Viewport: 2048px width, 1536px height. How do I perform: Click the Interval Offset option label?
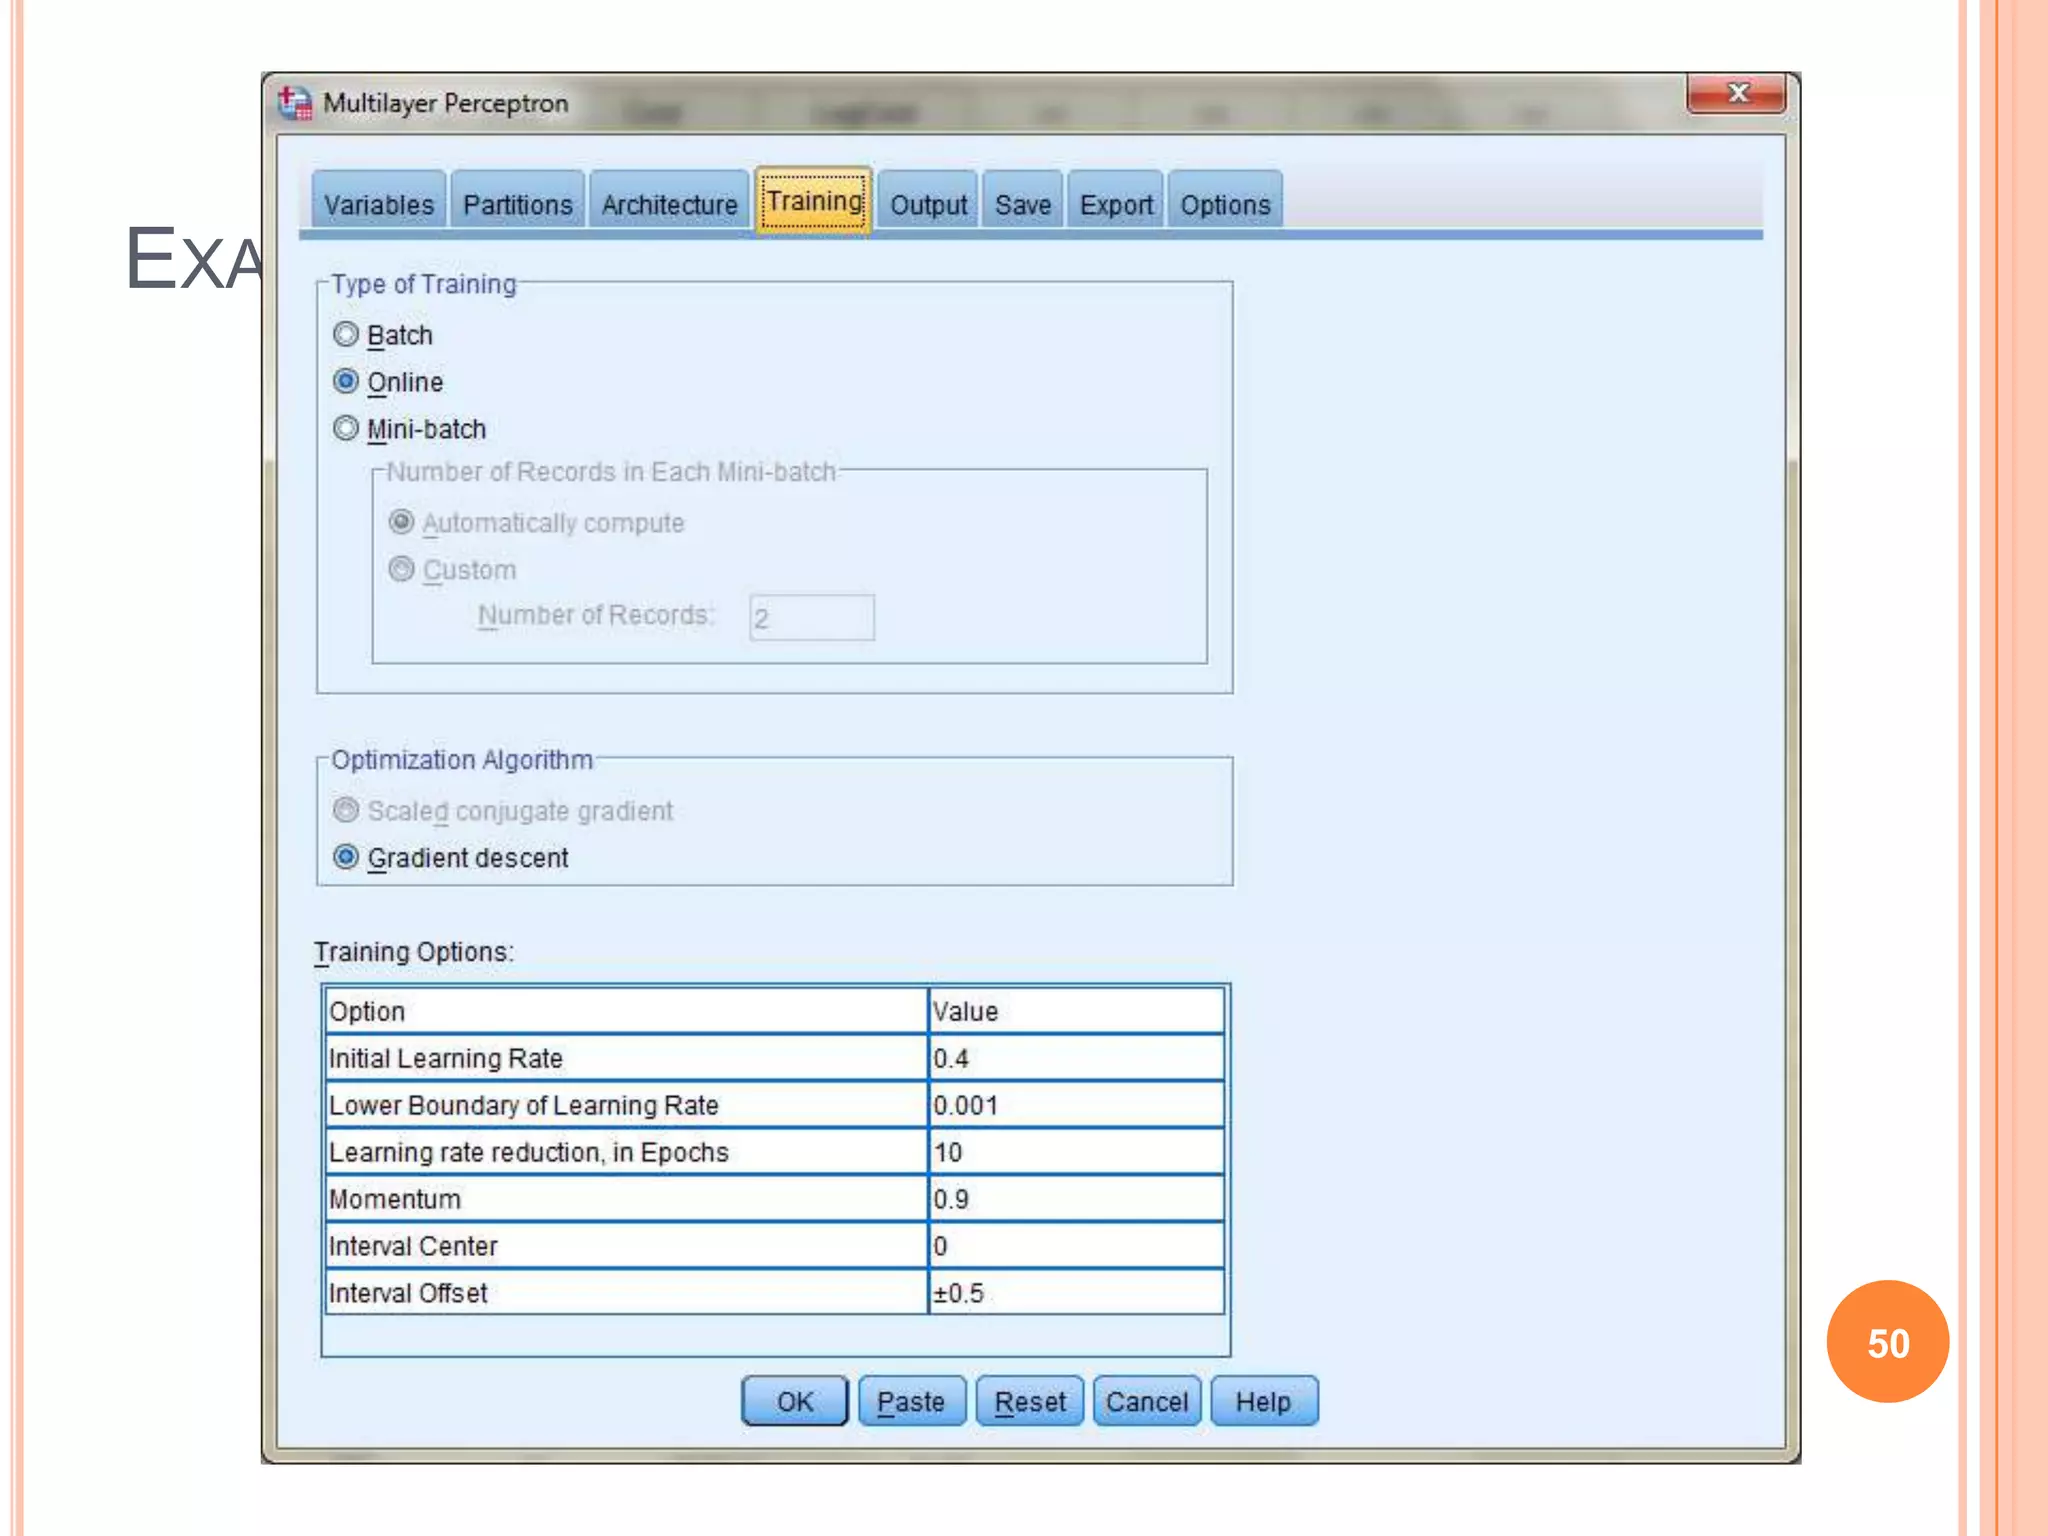click(626, 1292)
